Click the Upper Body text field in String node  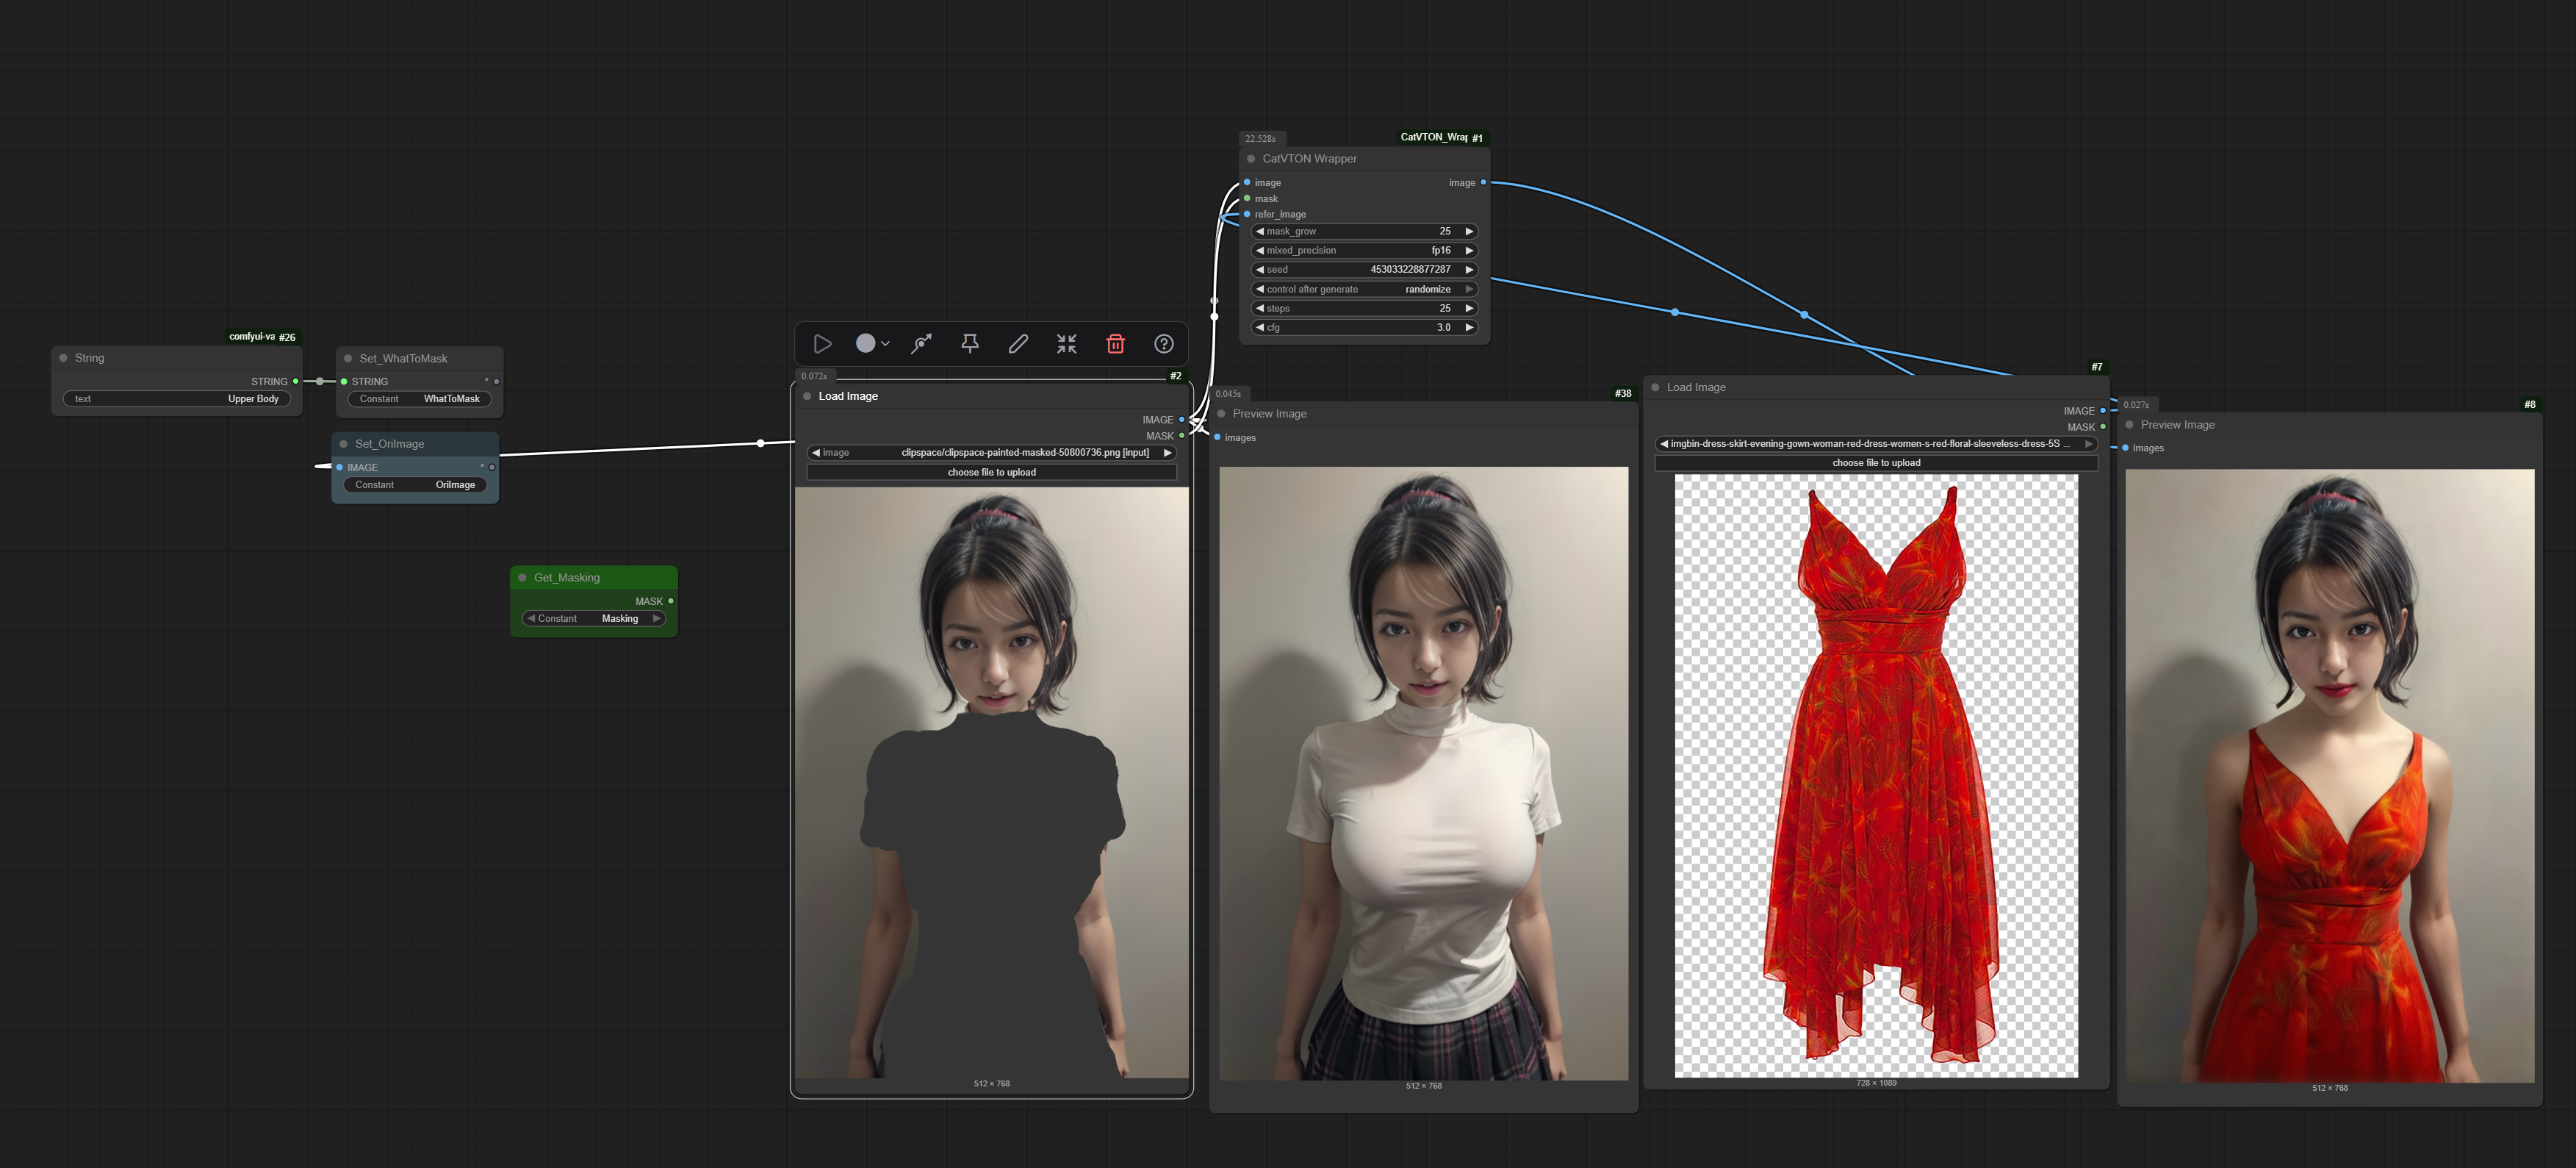click(178, 399)
